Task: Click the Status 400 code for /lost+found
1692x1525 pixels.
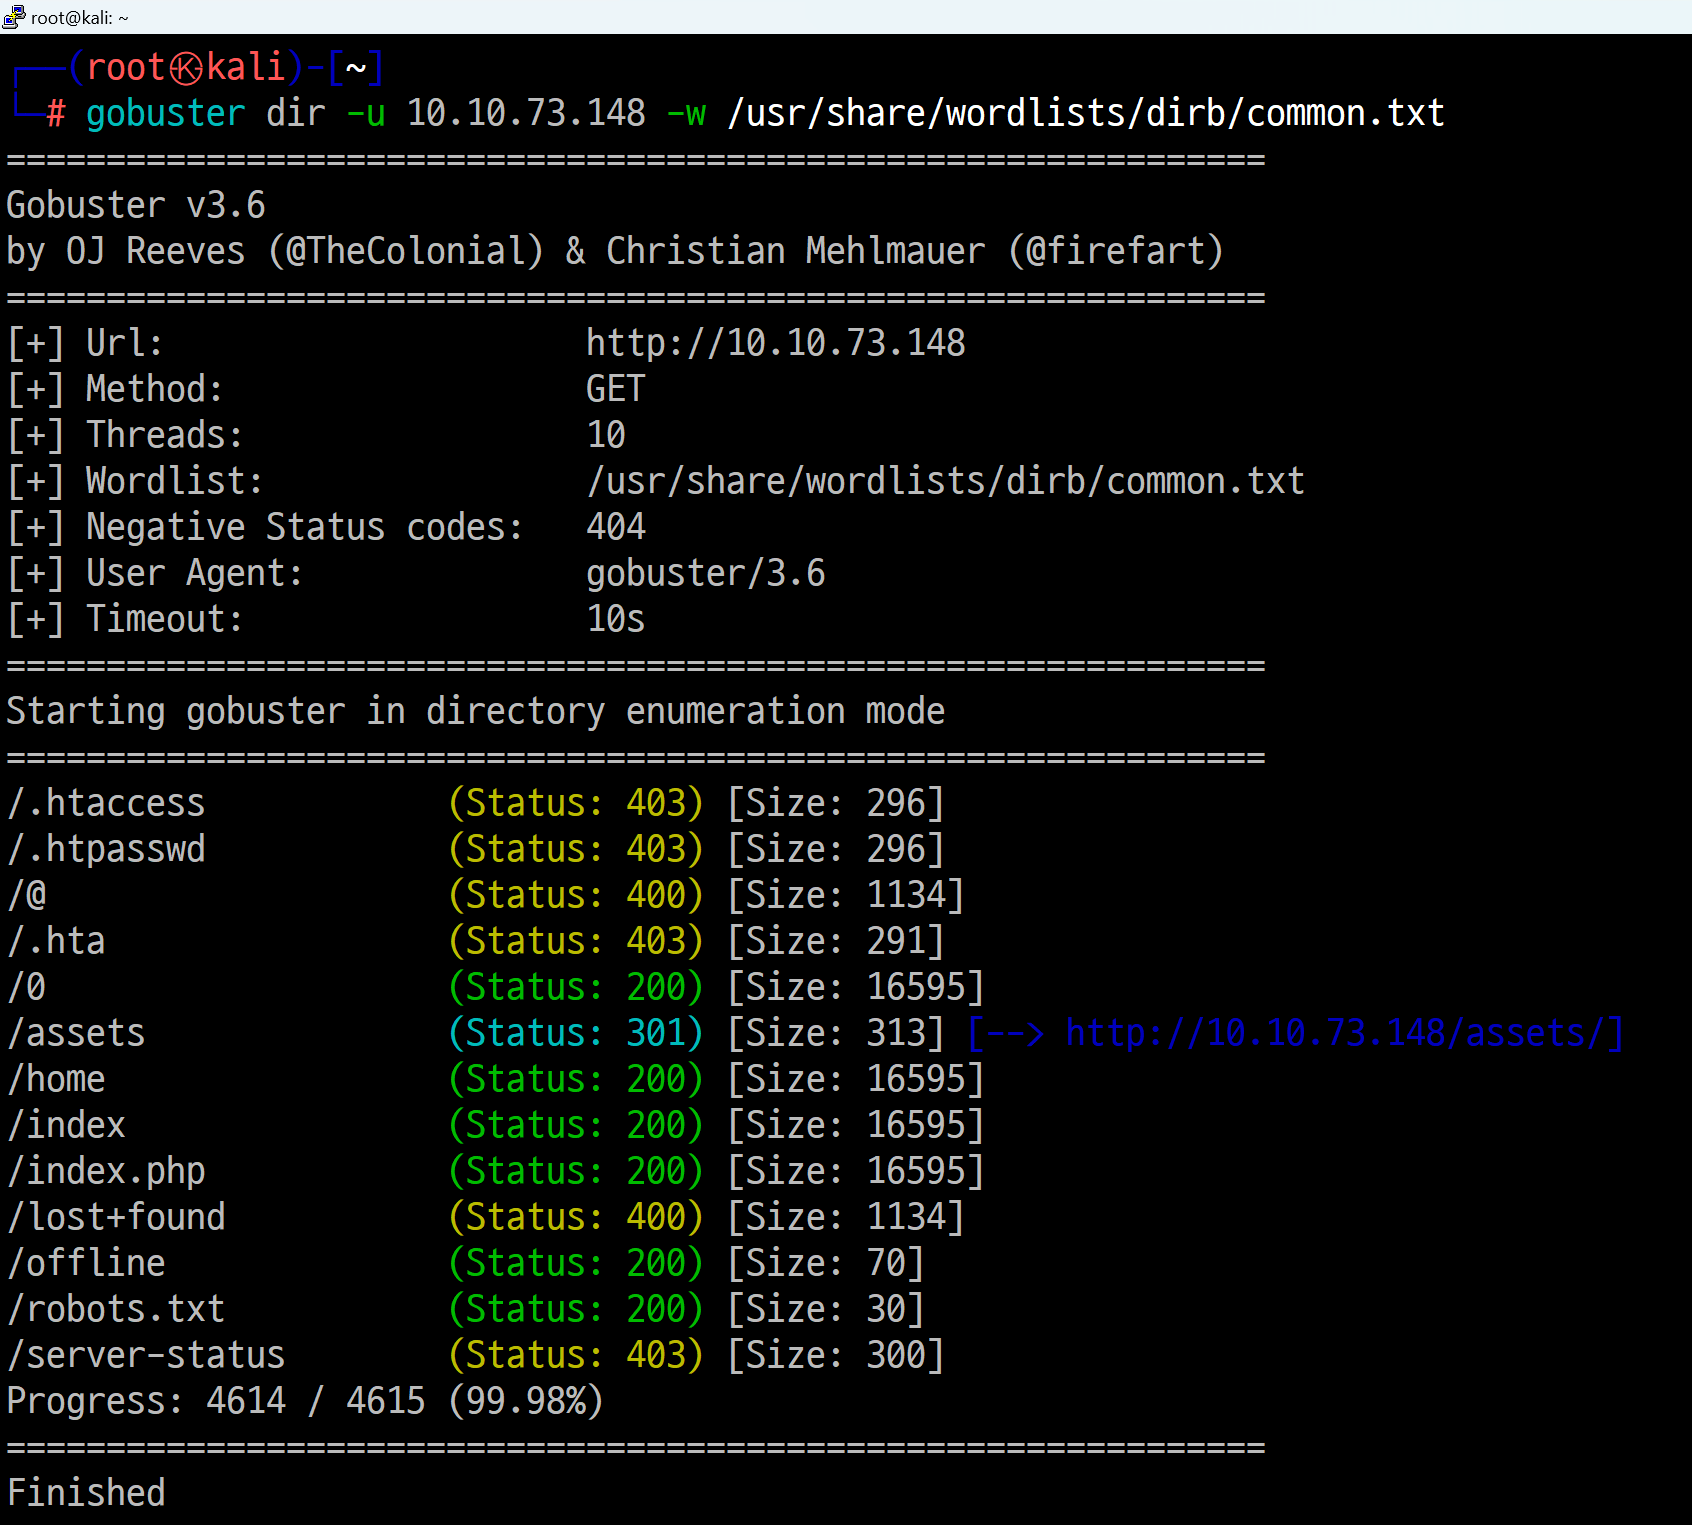Action: coord(576,1217)
